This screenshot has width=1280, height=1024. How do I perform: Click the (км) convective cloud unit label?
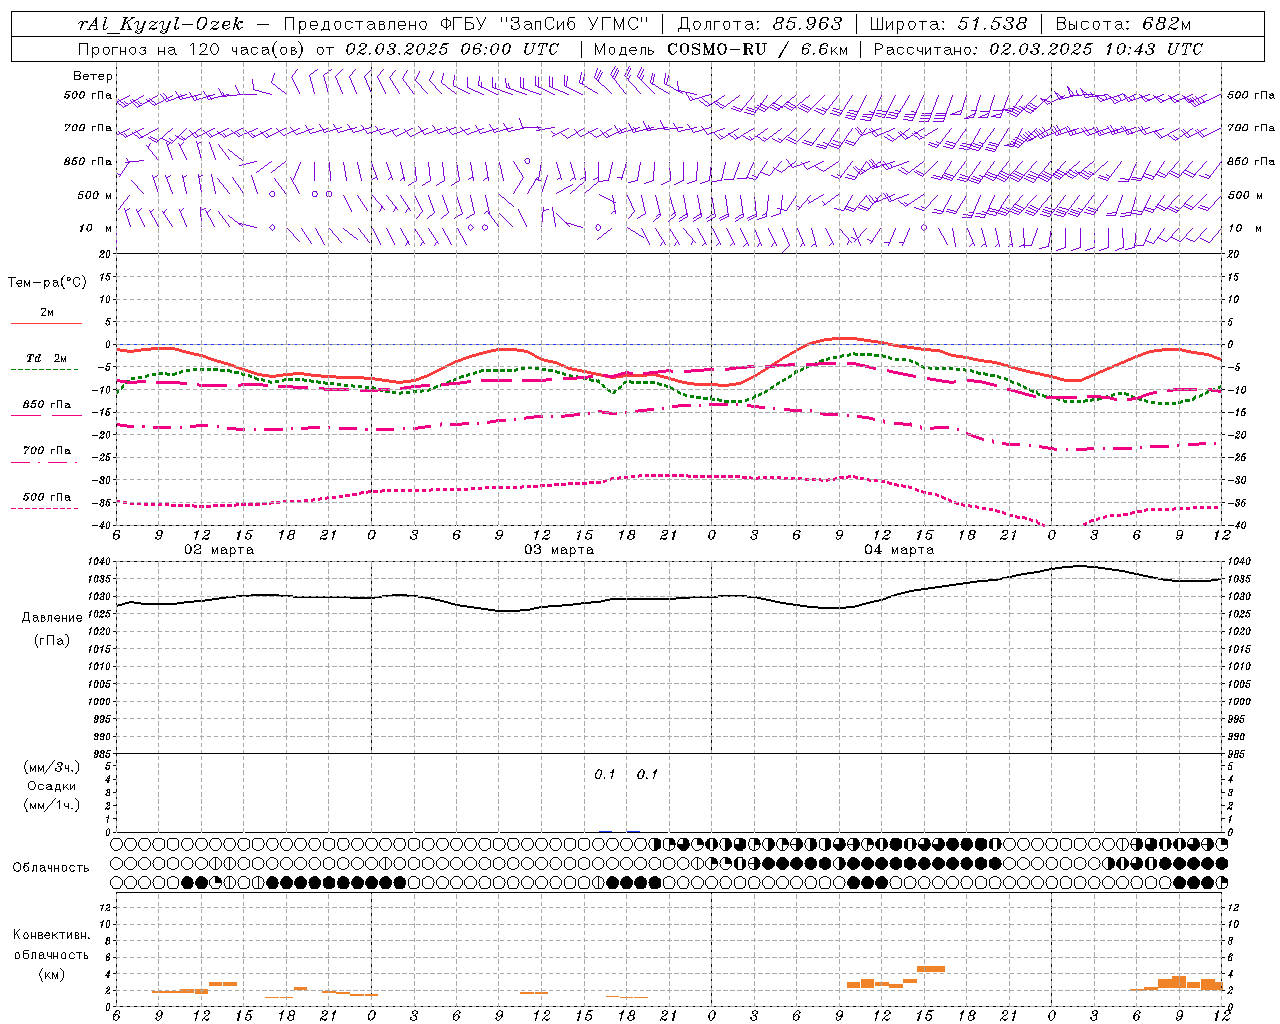(52, 974)
